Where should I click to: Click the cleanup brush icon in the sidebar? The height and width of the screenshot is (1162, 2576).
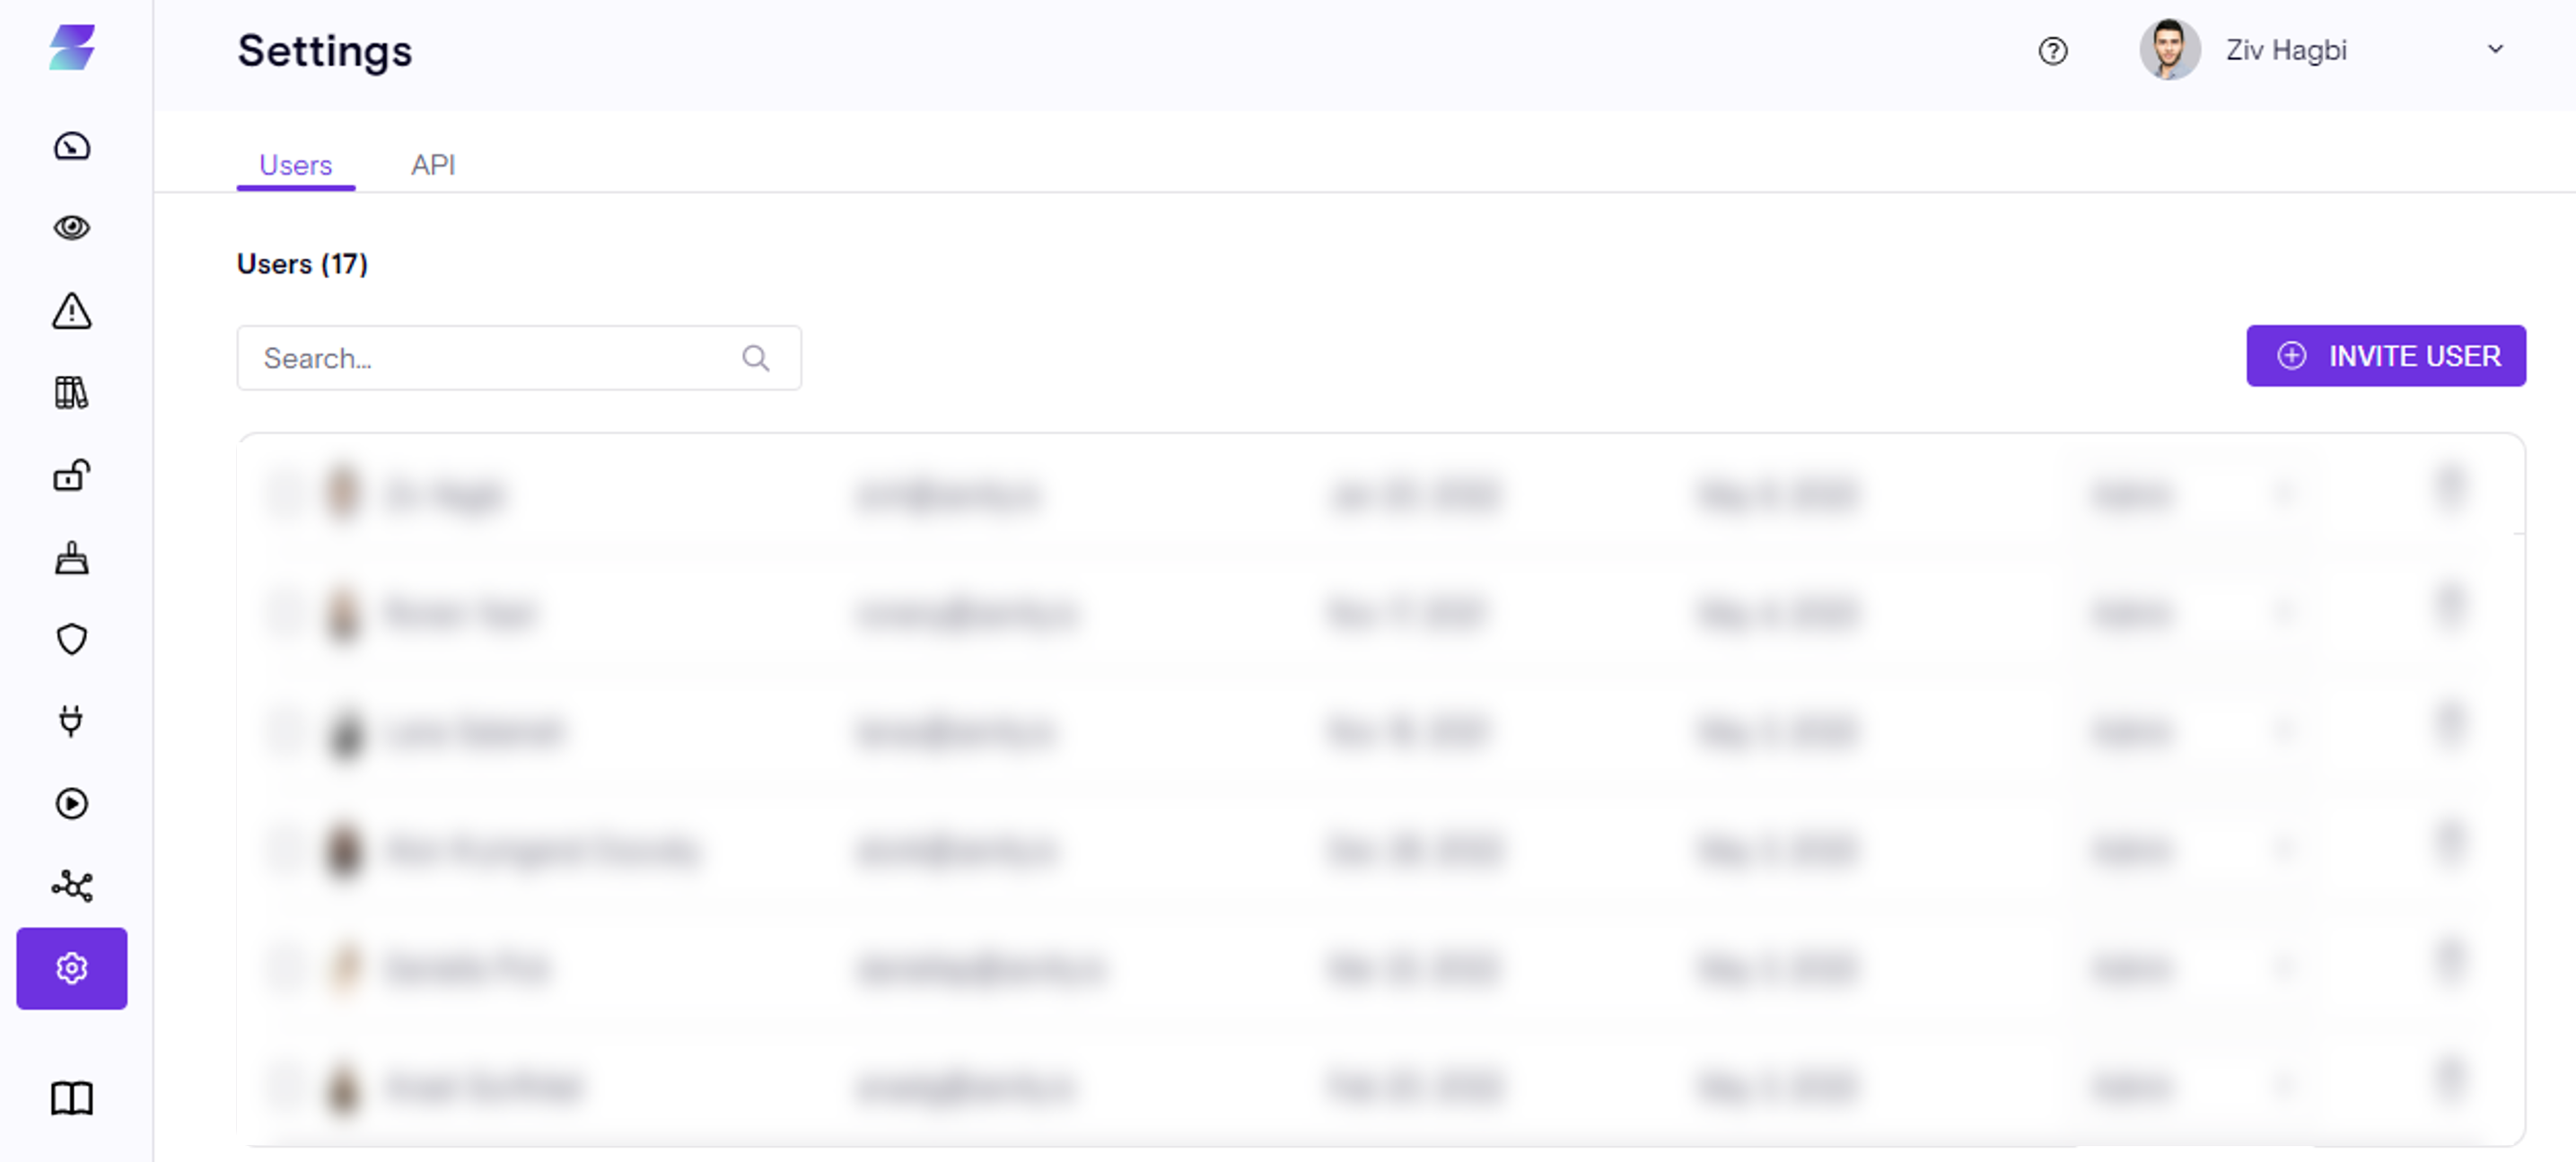71,558
